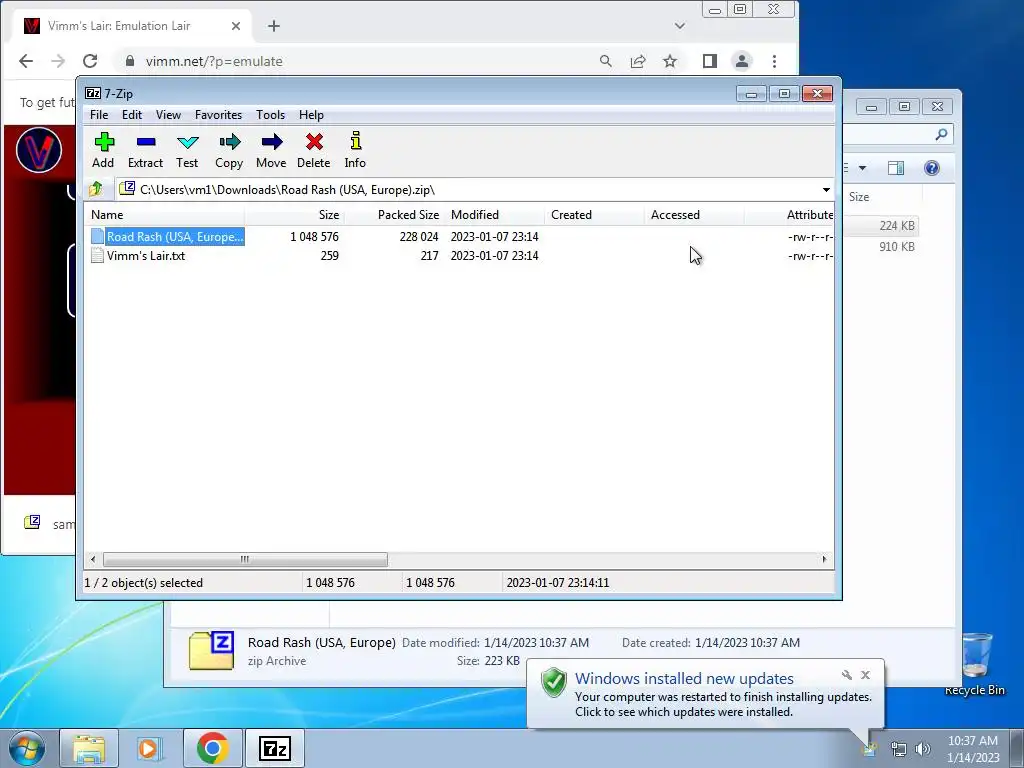The height and width of the screenshot is (768, 1024).
Task: Sort by Accessed column header
Action: pos(694,215)
